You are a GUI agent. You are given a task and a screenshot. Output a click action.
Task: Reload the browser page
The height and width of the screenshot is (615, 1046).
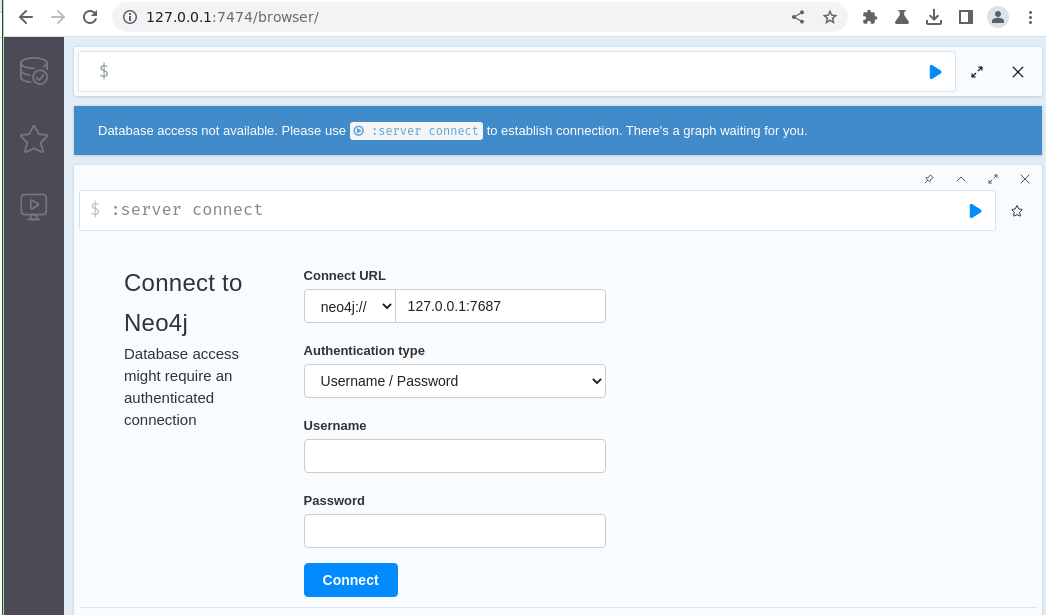pos(90,17)
